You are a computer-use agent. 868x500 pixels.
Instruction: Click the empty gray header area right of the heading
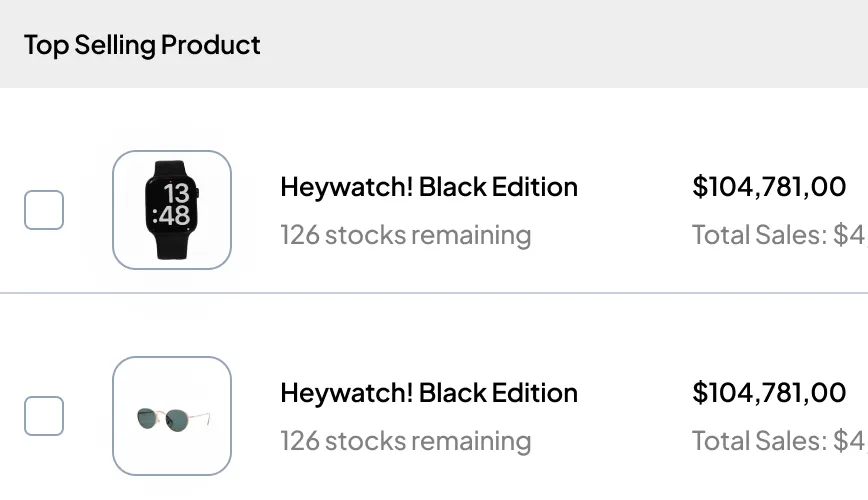pyautogui.click(x=560, y=45)
